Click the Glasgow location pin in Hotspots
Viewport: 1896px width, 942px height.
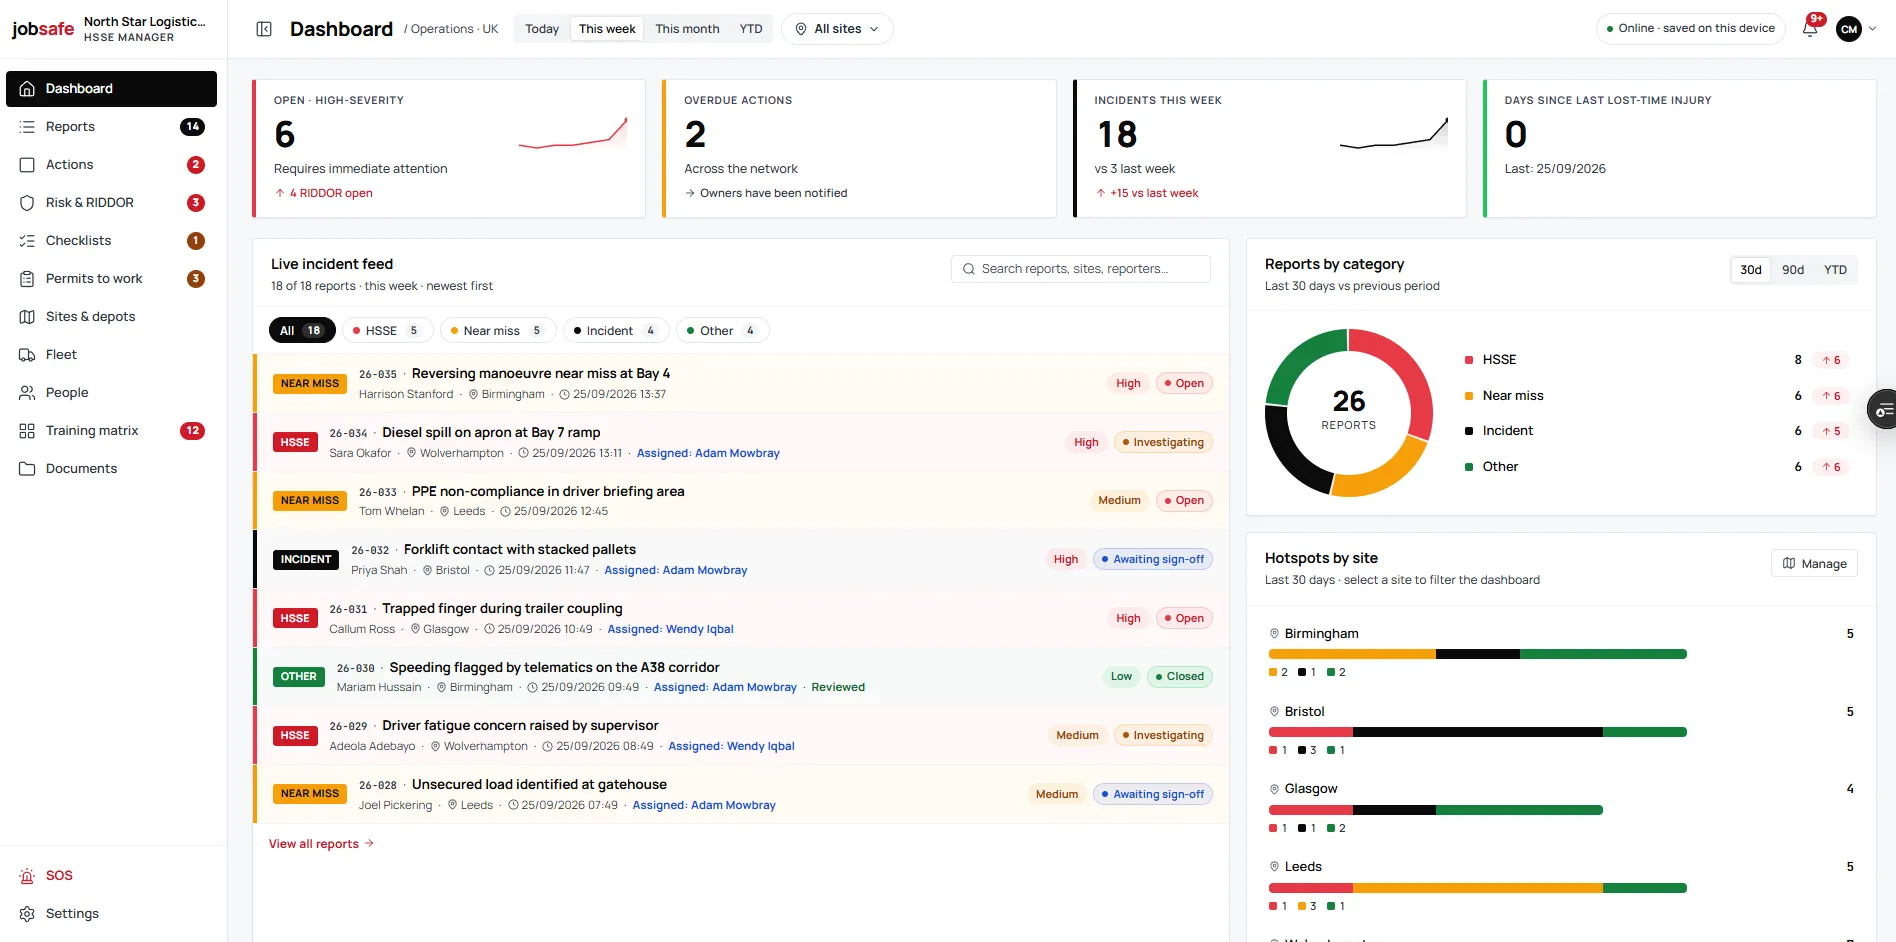click(1274, 789)
